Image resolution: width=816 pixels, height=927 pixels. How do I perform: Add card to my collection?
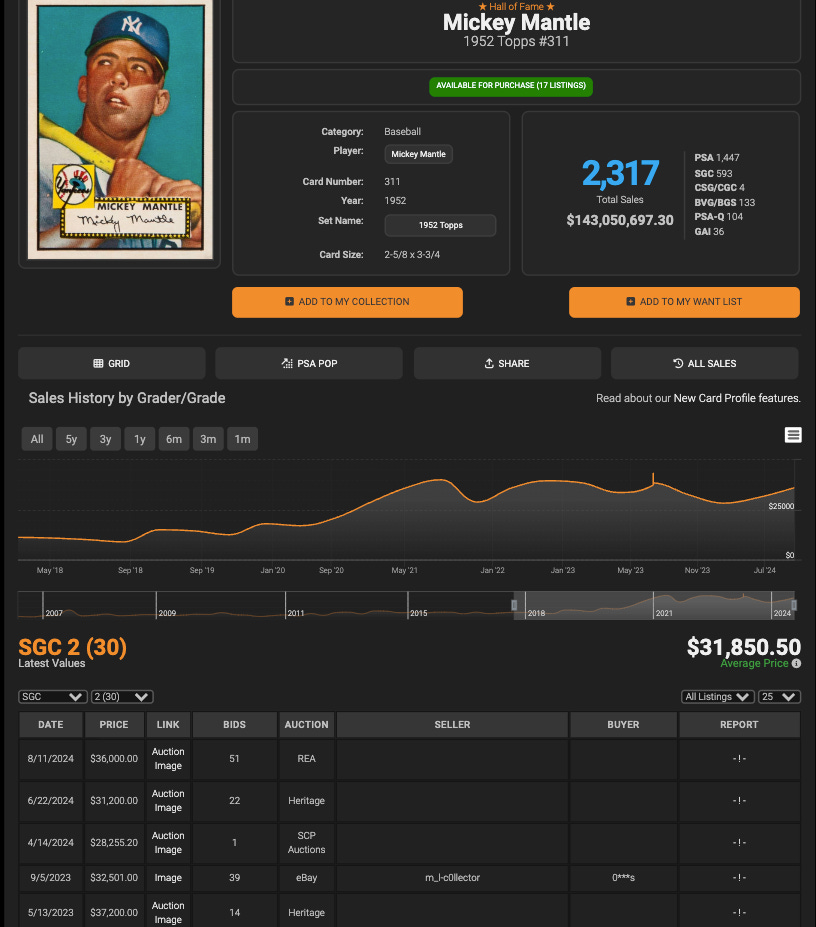(x=347, y=302)
